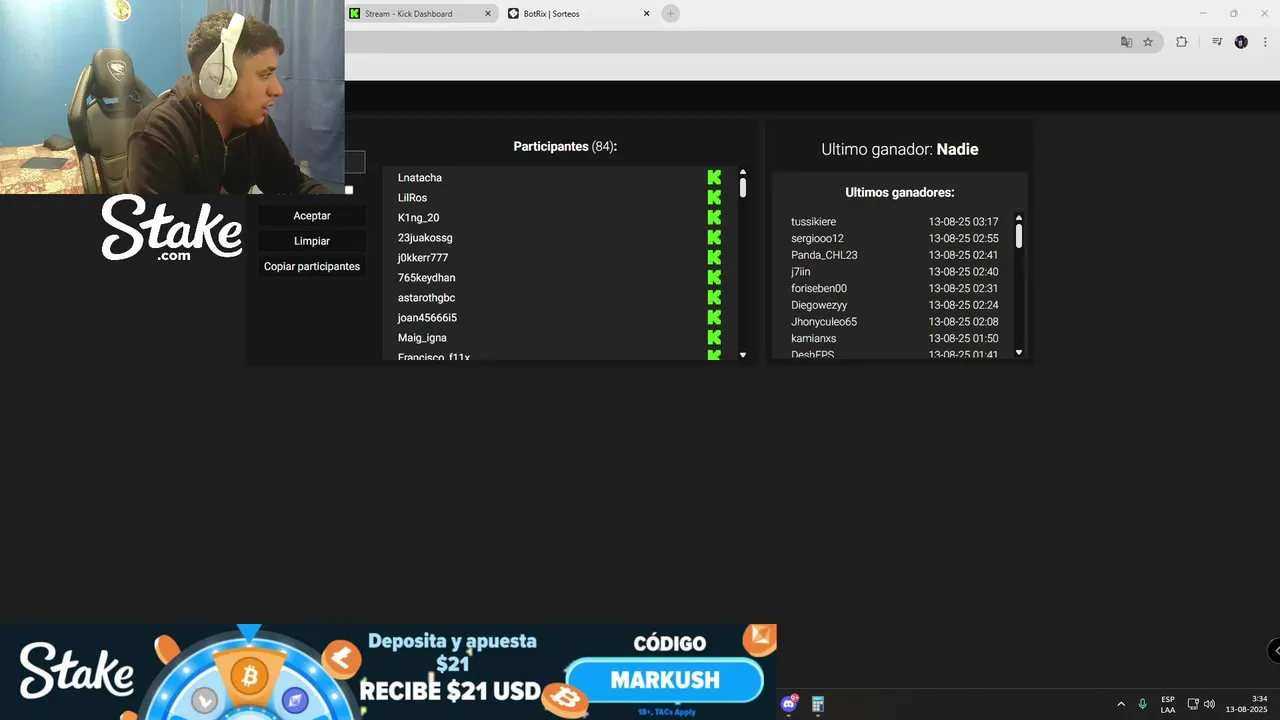Click the Copiar participantes button
Image resolution: width=1280 pixels, height=720 pixels.
[x=312, y=266]
